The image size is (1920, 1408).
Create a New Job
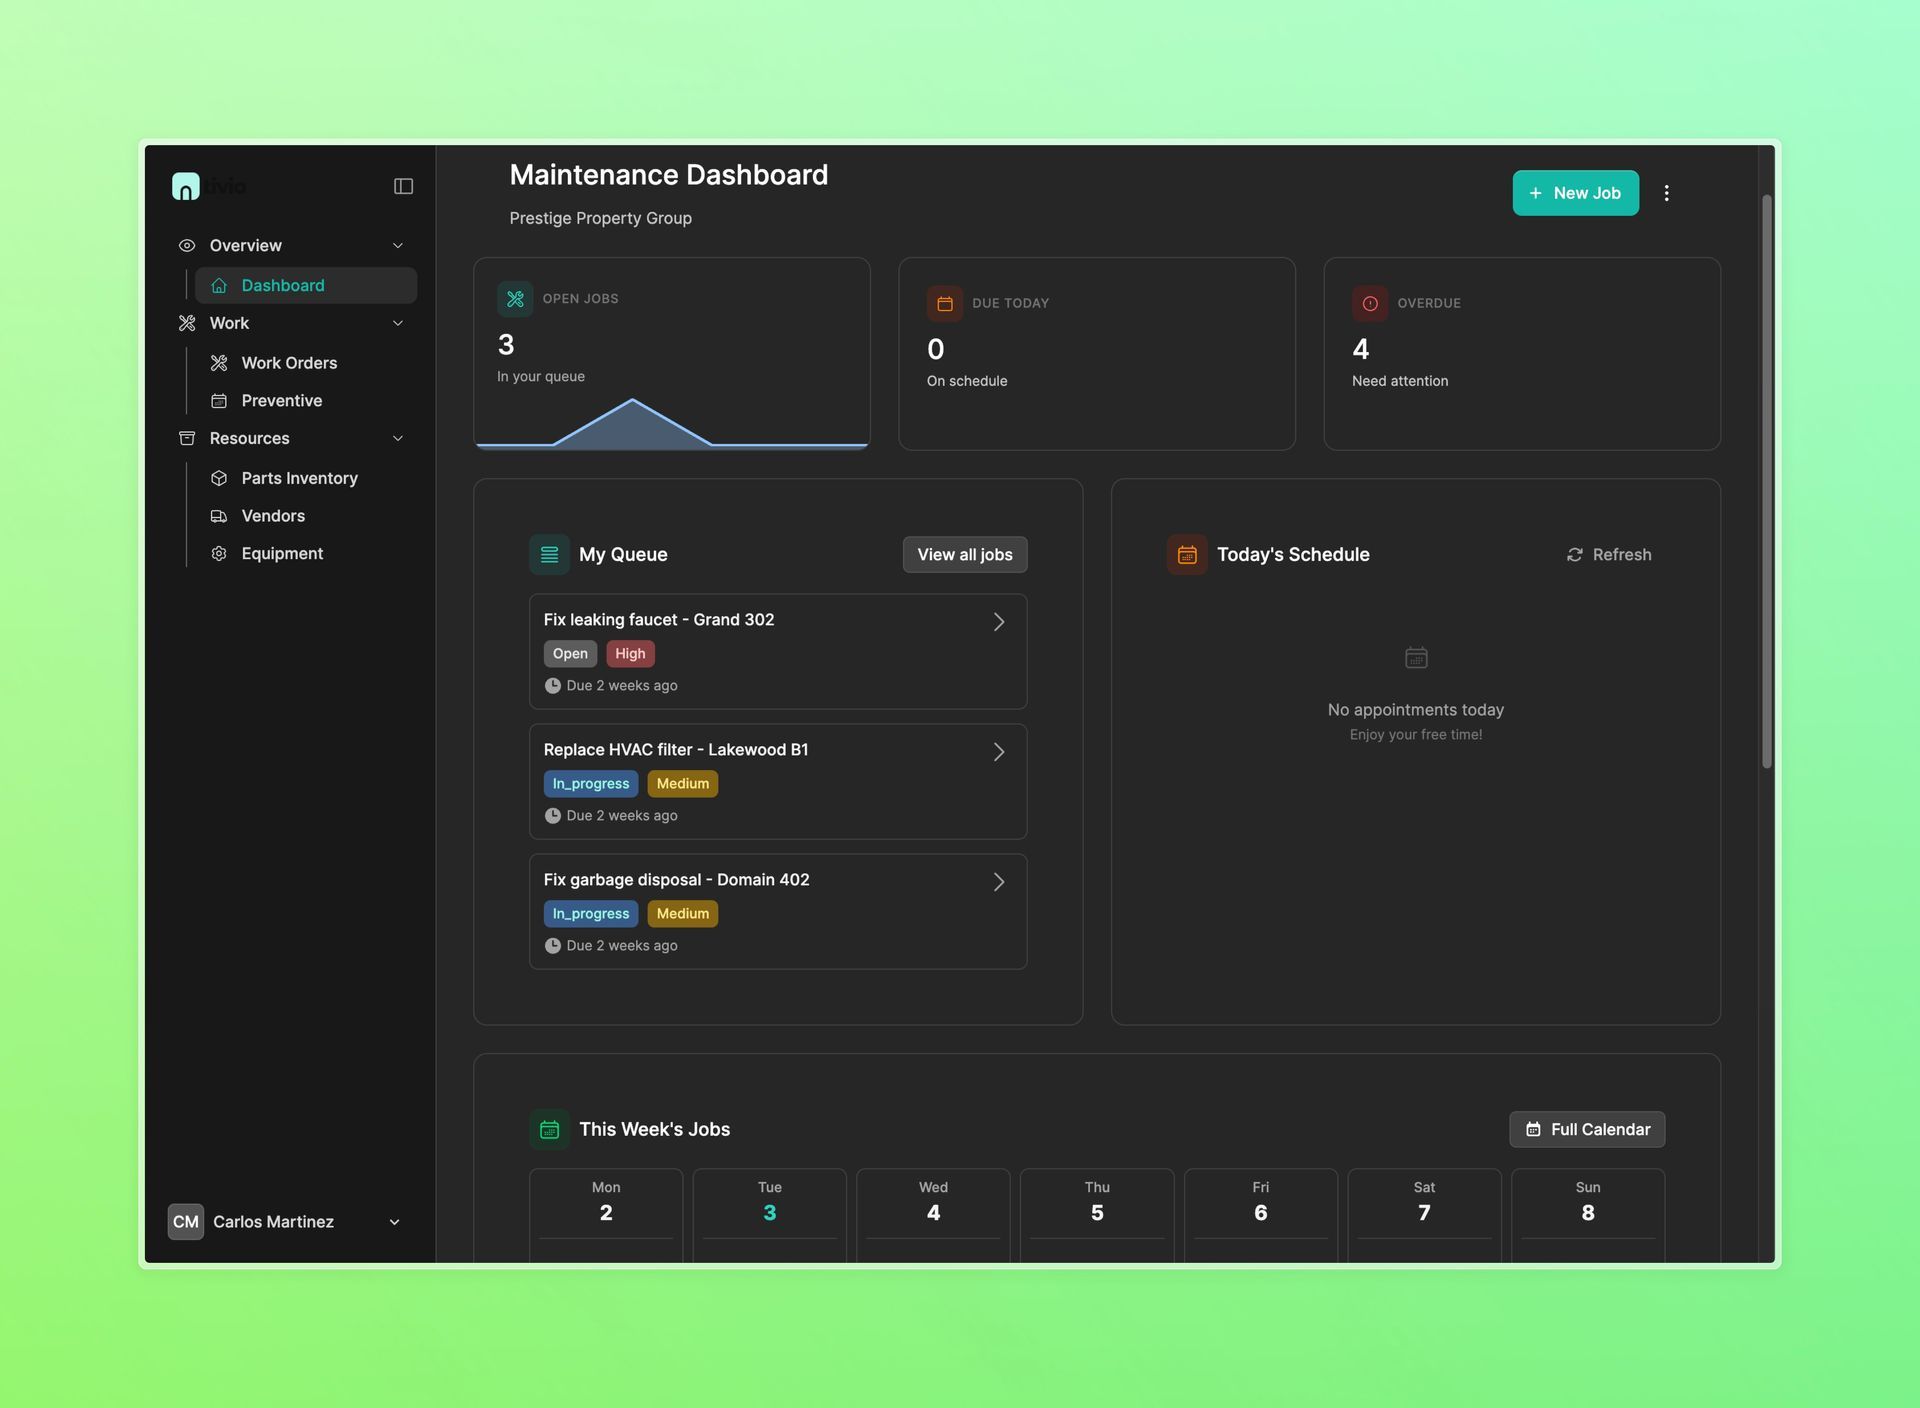tap(1575, 192)
